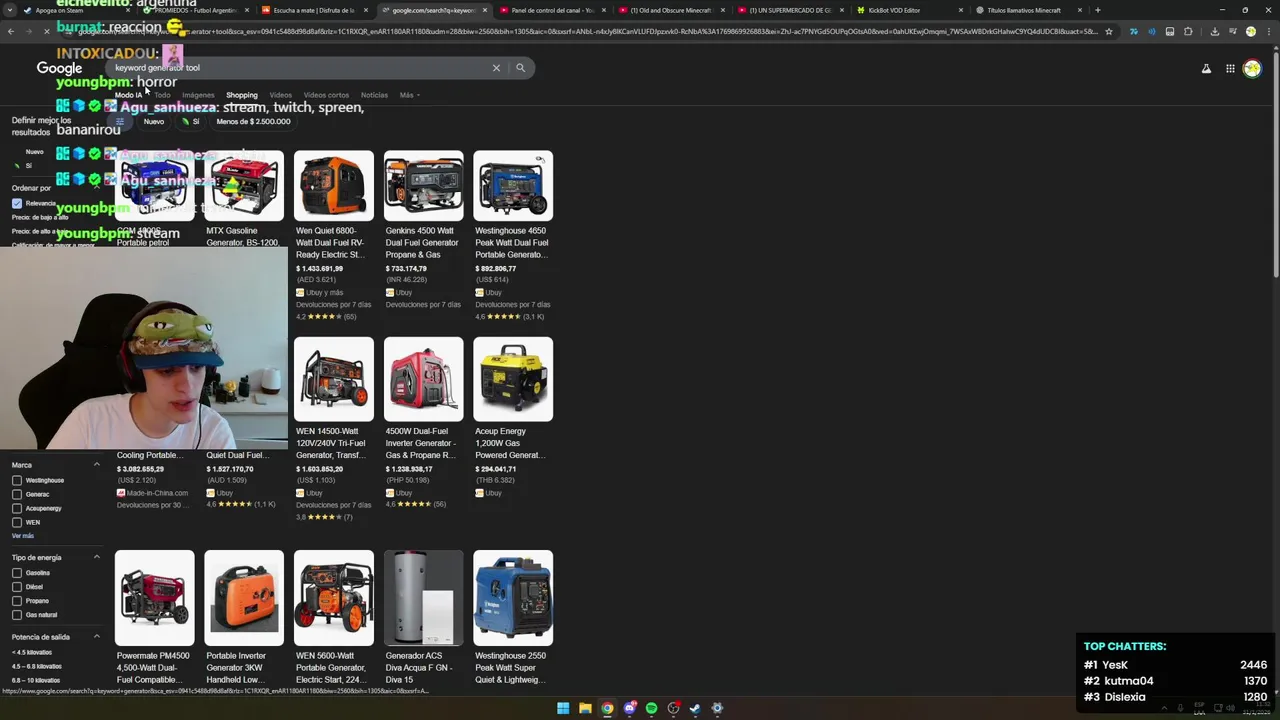Image resolution: width=1280 pixels, height=720 pixels.
Task: Toggle the Relevancia sort option
Action: 17,203
